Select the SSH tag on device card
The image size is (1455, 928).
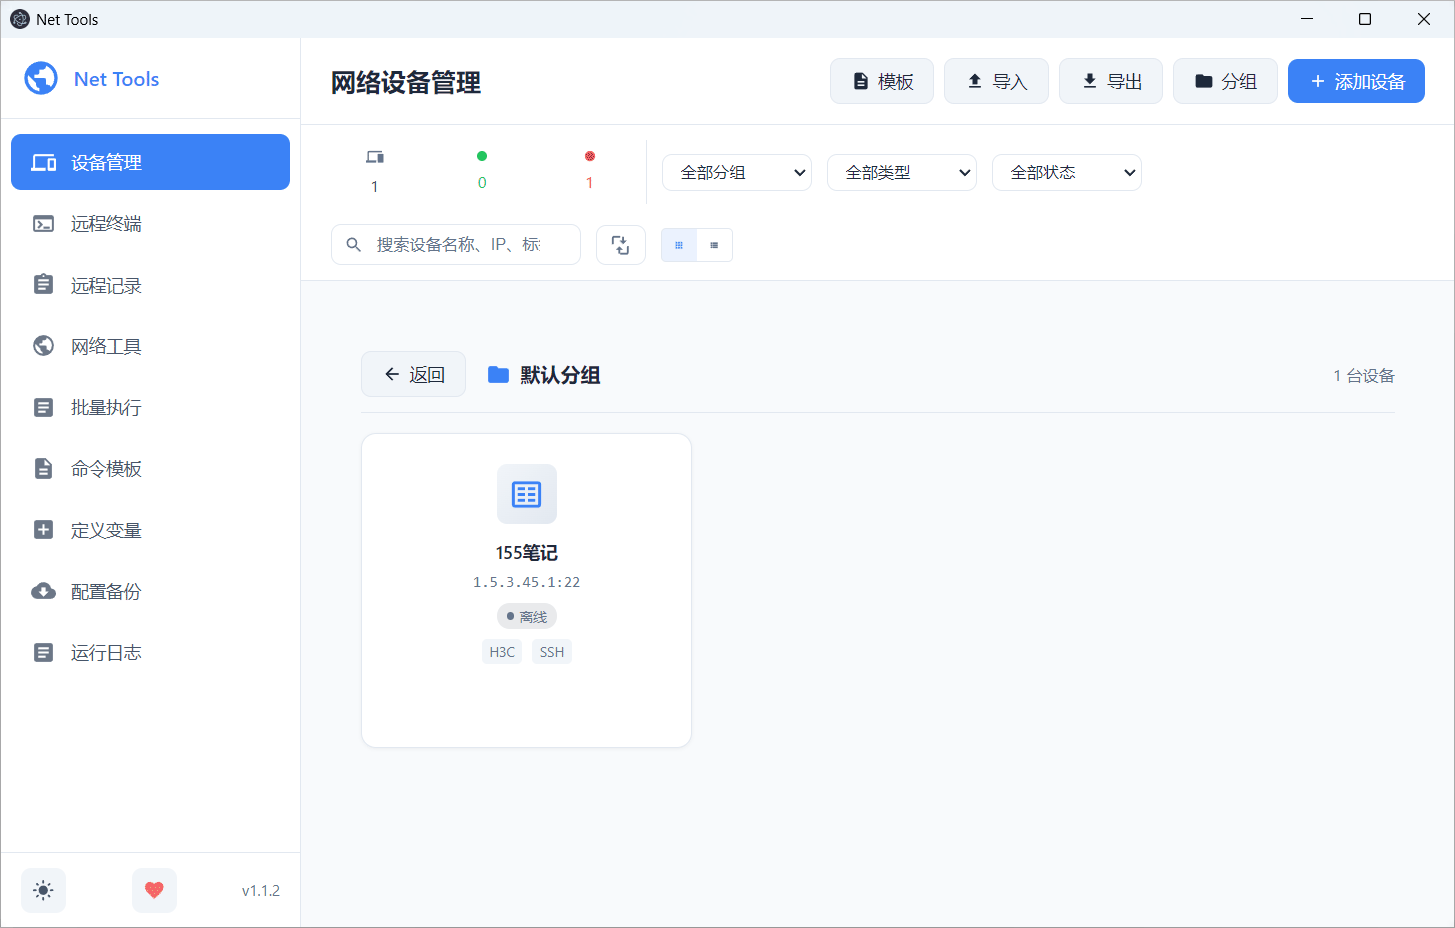[552, 652]
